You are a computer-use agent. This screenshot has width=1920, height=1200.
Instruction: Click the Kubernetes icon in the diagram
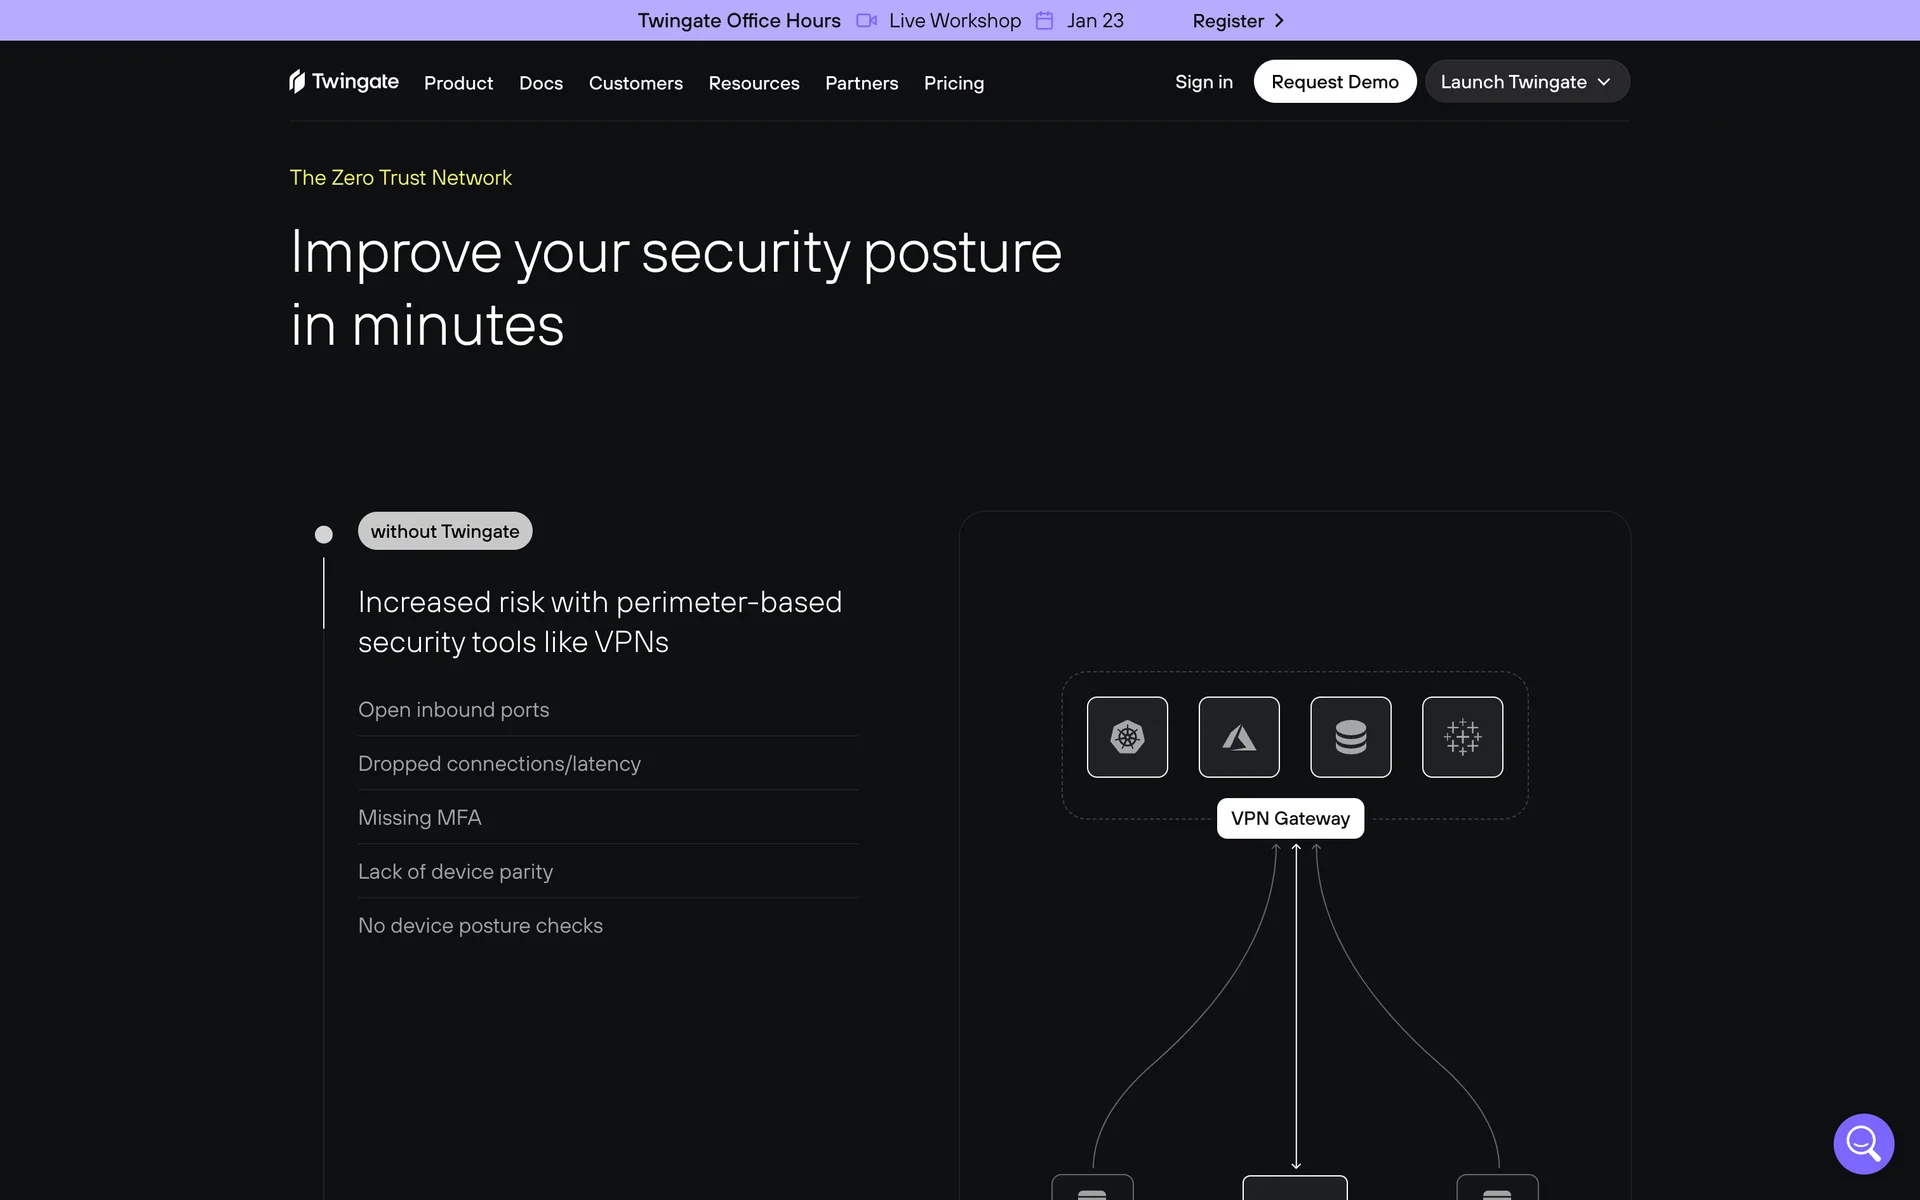click(1127, 737)
